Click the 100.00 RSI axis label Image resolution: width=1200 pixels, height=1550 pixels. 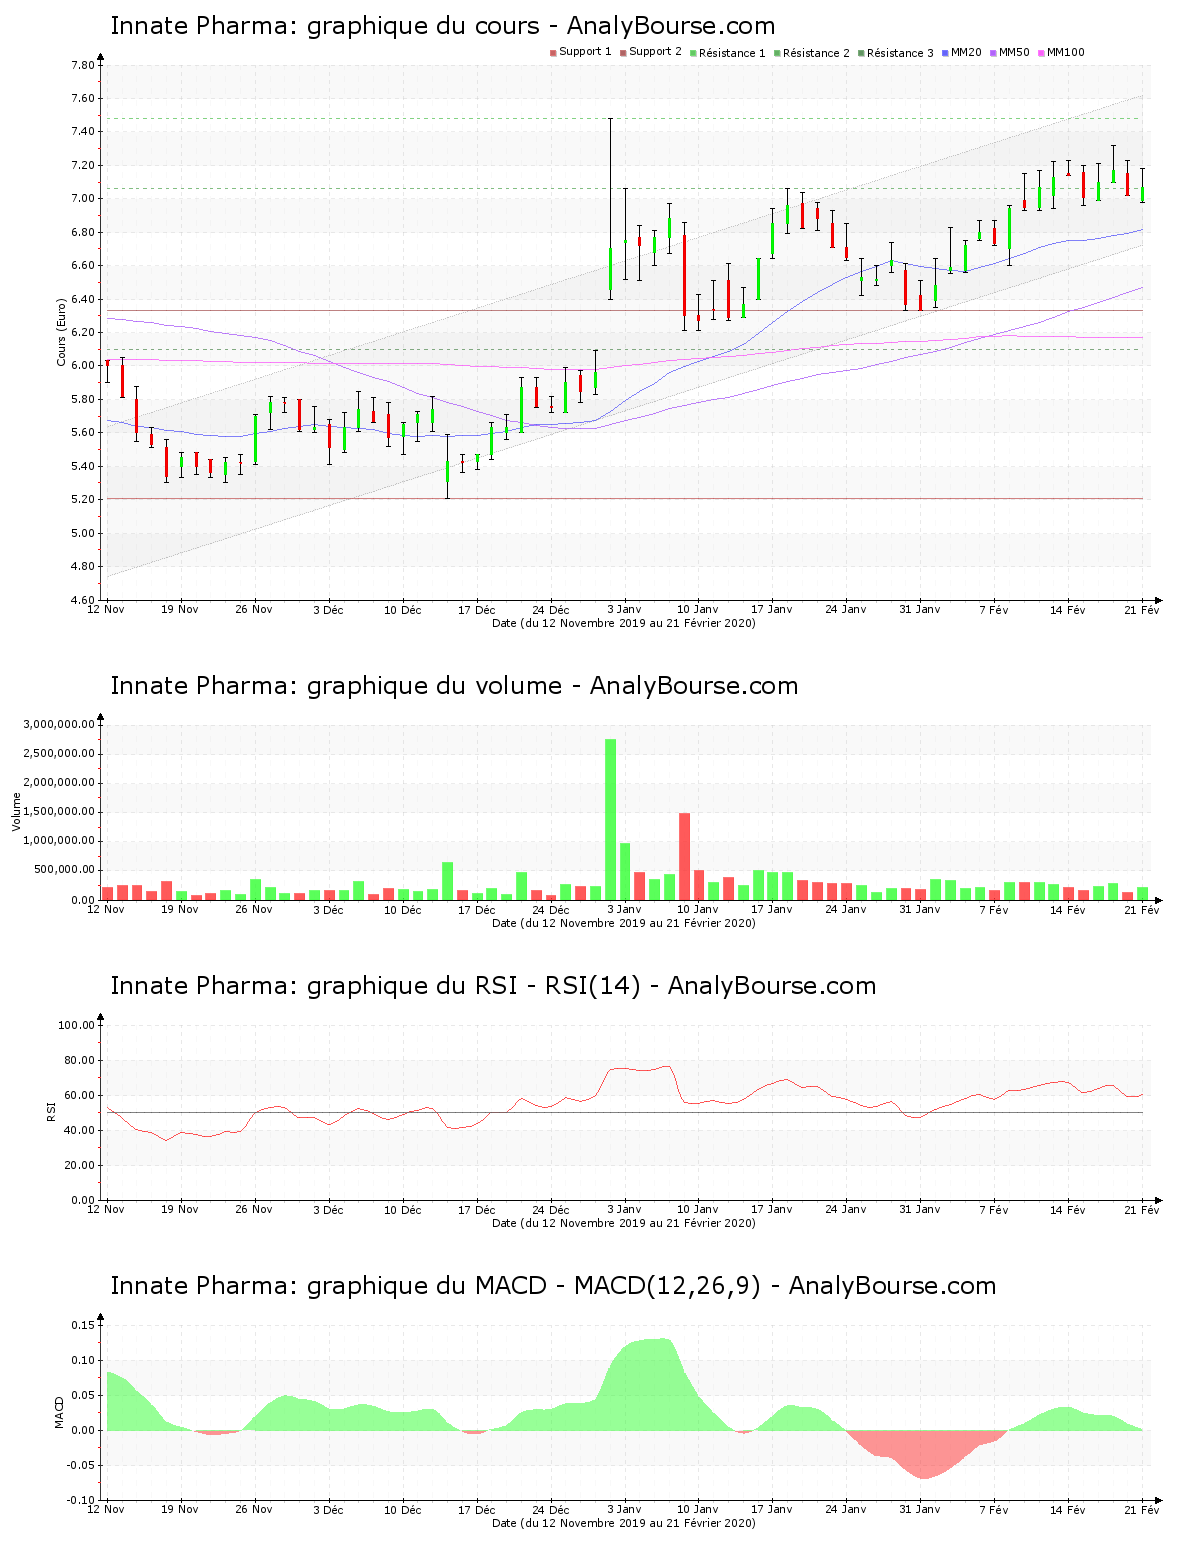pyautogui.click(x=76, y=1025)
